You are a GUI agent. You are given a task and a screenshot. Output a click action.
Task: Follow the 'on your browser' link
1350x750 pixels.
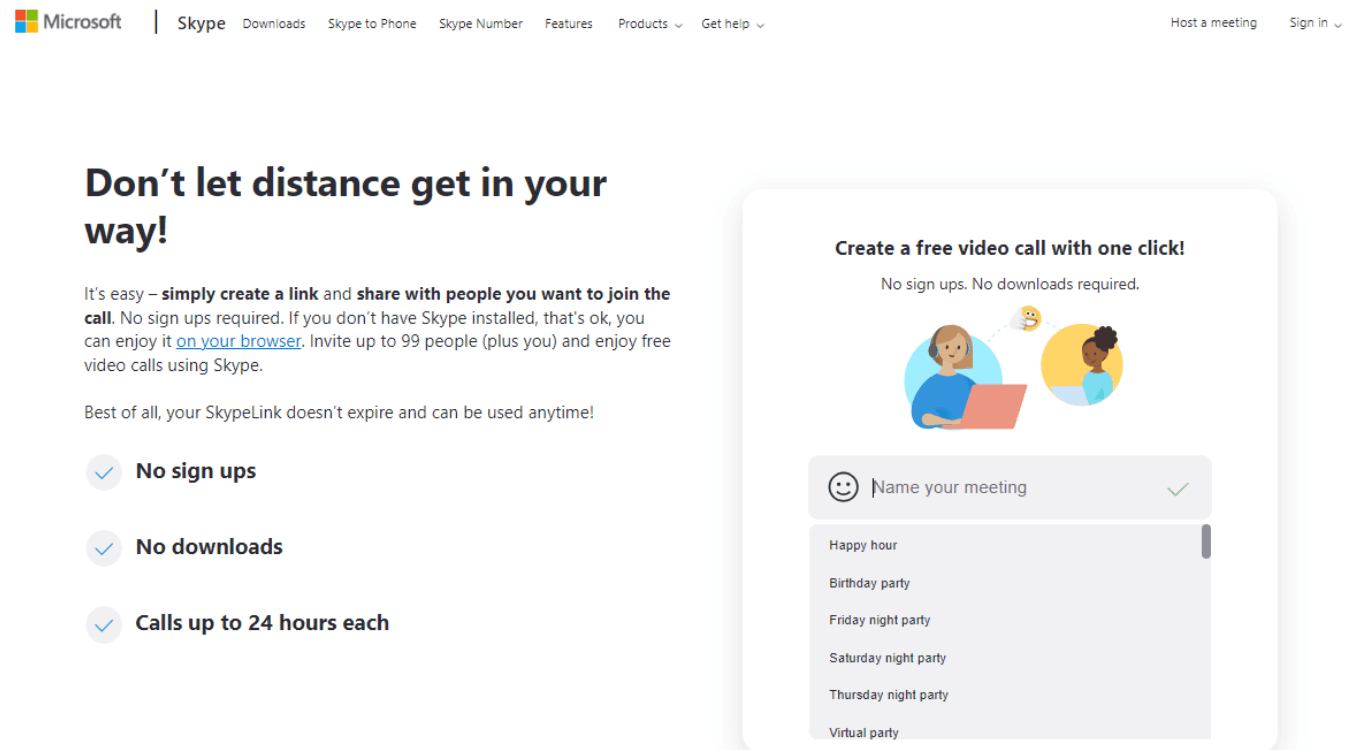click(239, 341)
